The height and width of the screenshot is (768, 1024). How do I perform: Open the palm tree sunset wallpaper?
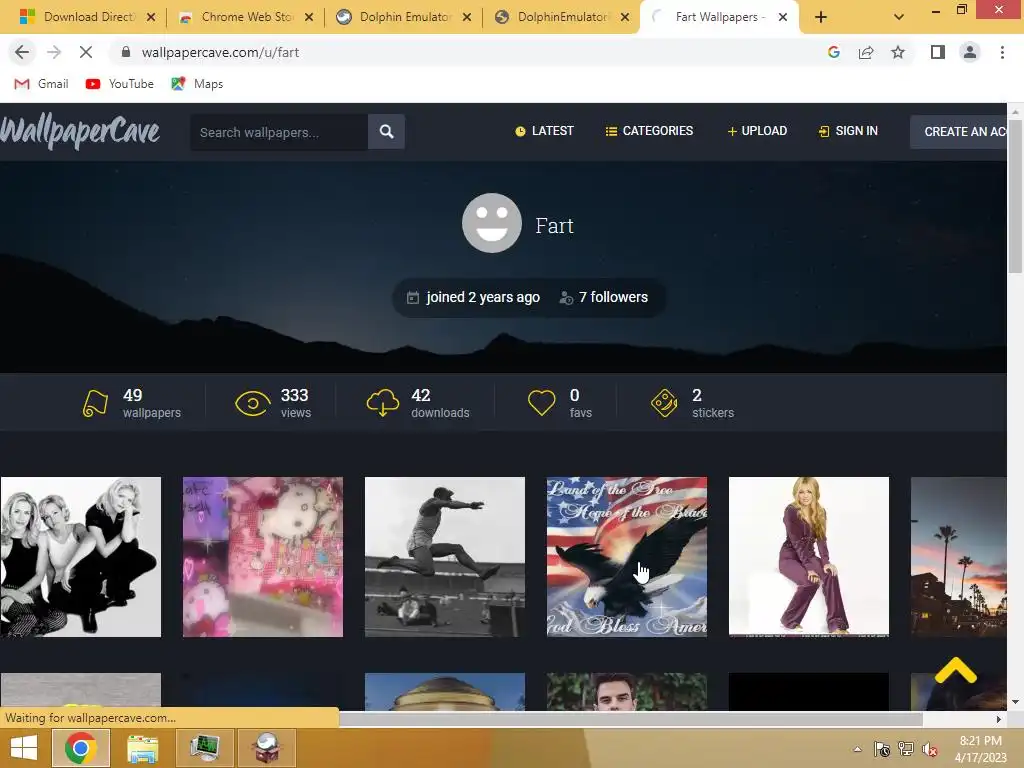click(x=959, y=557)
